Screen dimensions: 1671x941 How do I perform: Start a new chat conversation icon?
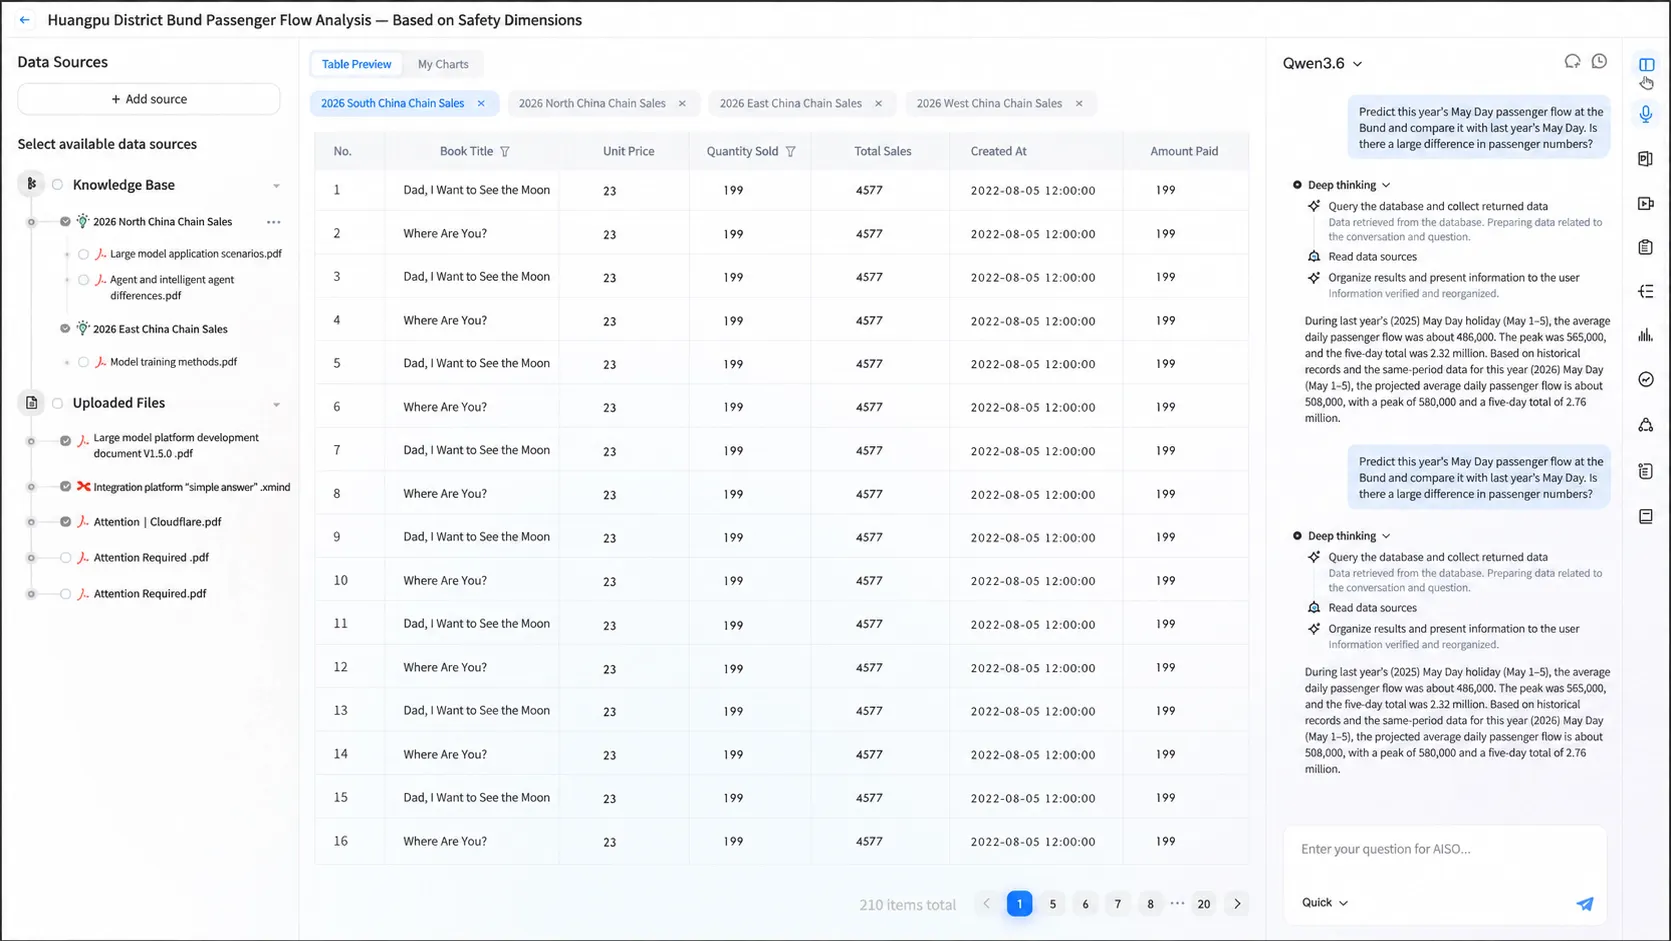(x=1572, y=62)
